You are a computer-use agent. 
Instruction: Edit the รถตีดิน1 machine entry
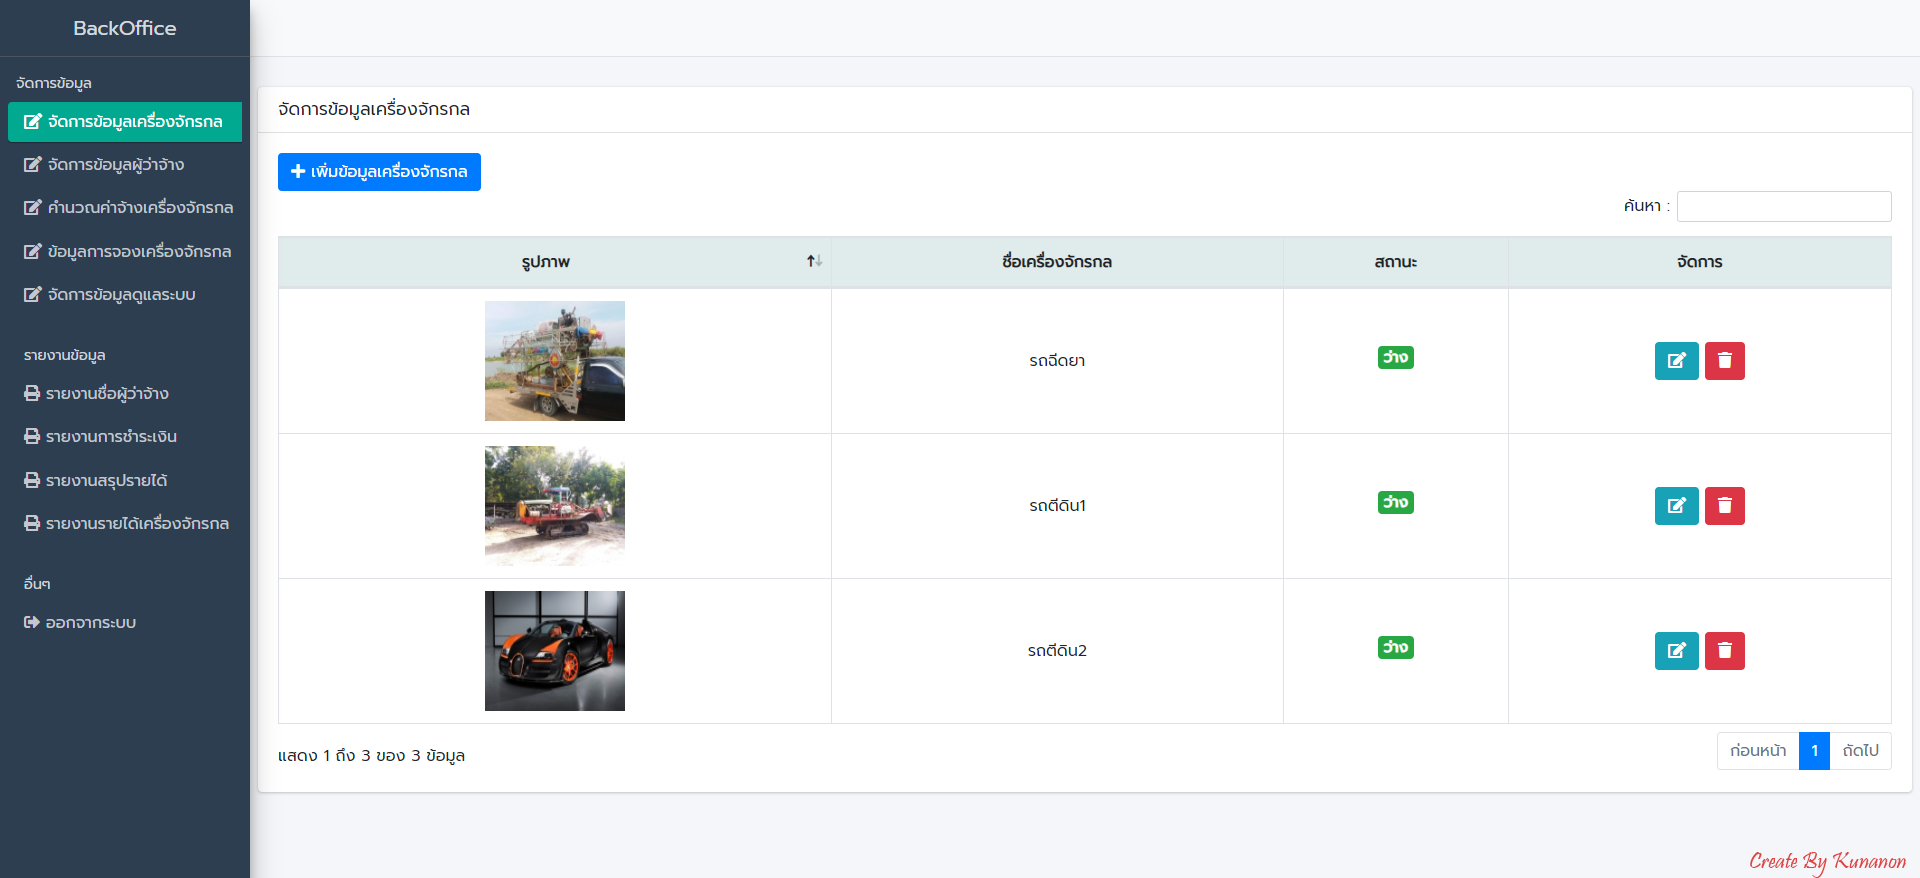(x=1676, y=506)
